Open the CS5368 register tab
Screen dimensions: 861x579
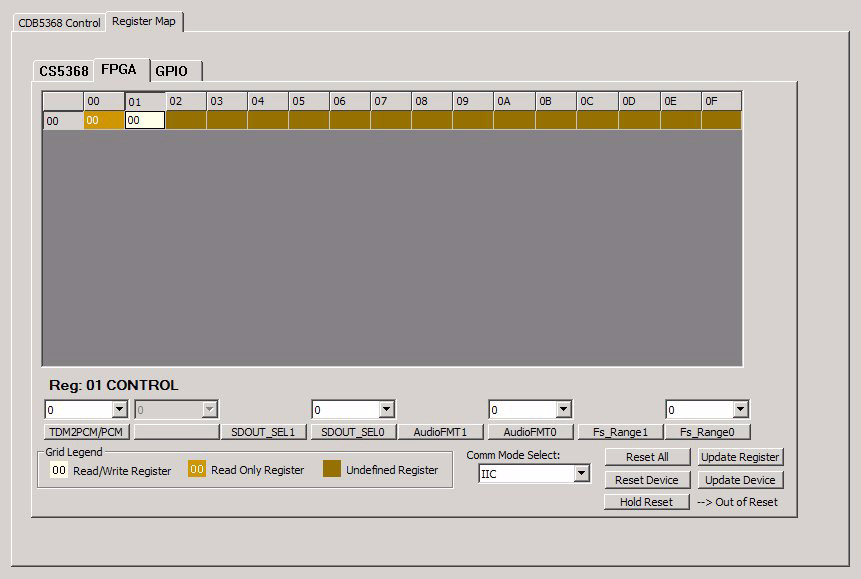(63, 71)
